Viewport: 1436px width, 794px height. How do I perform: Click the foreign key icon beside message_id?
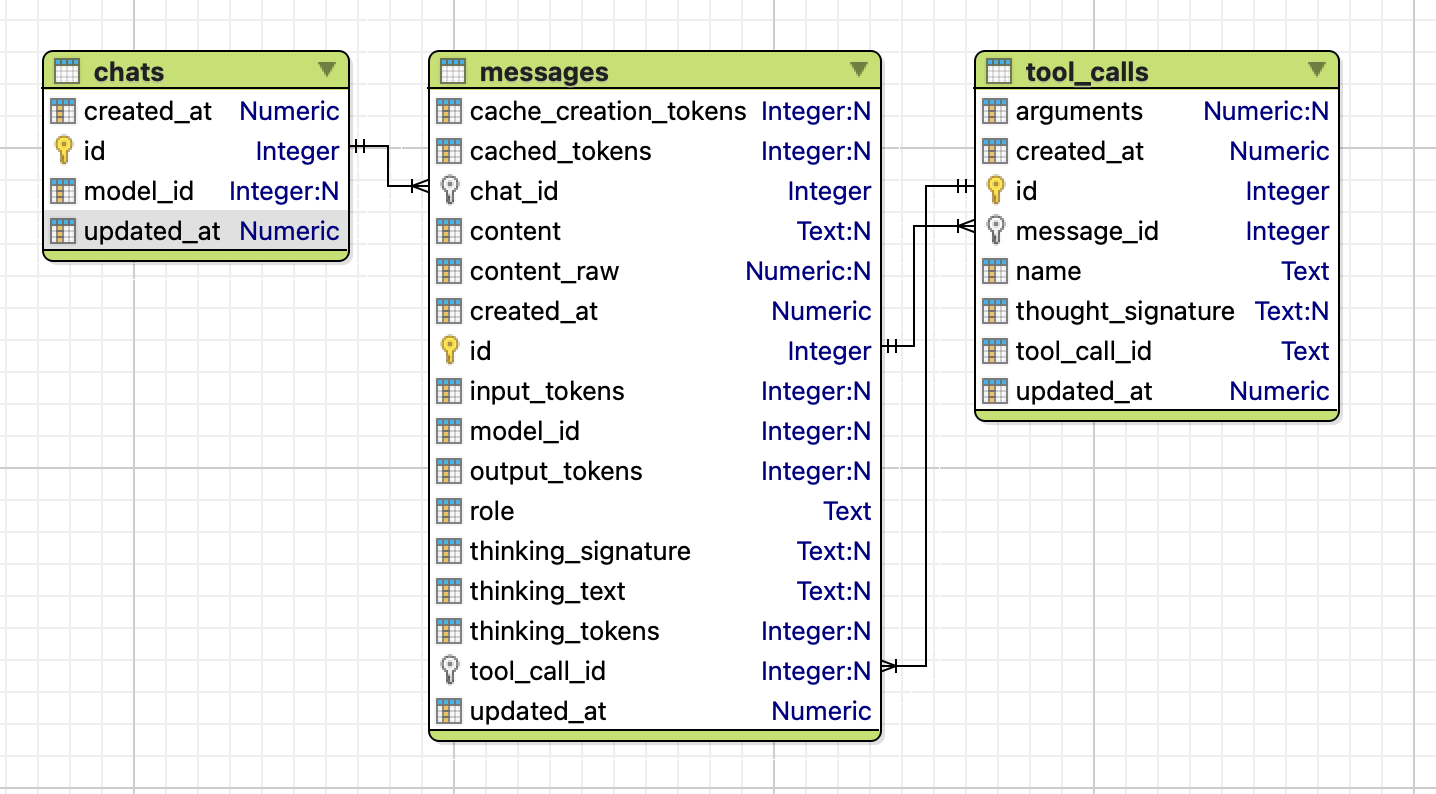click(x=996, y=230)
